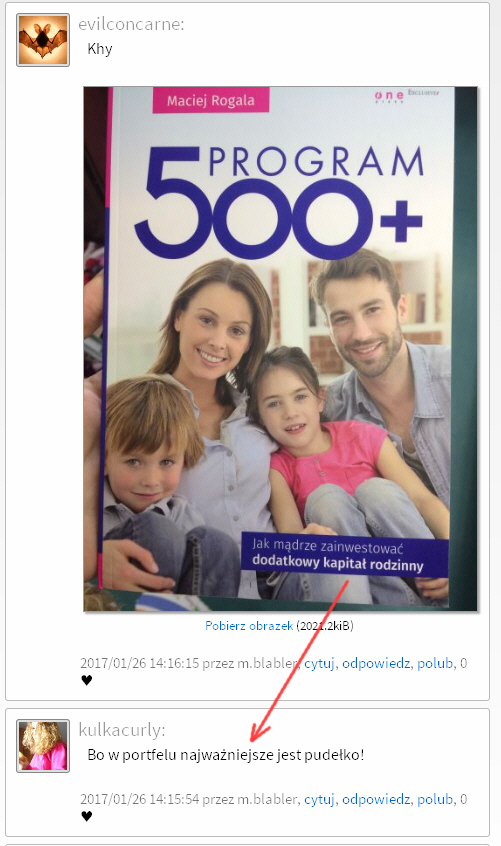Click the heart icon under kulkacurly's post
This screenshot has width=501, height=846.
click(x=87, y=816)
